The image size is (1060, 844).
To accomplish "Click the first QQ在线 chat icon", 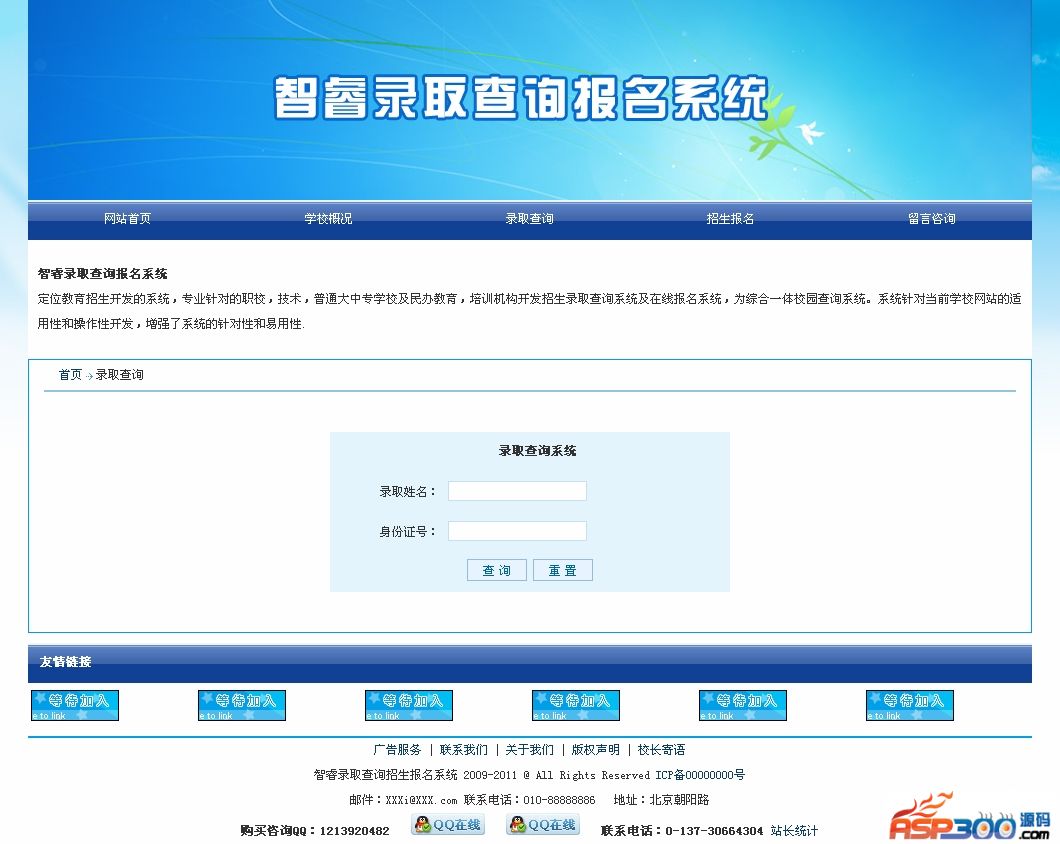I will coord(448,824).
